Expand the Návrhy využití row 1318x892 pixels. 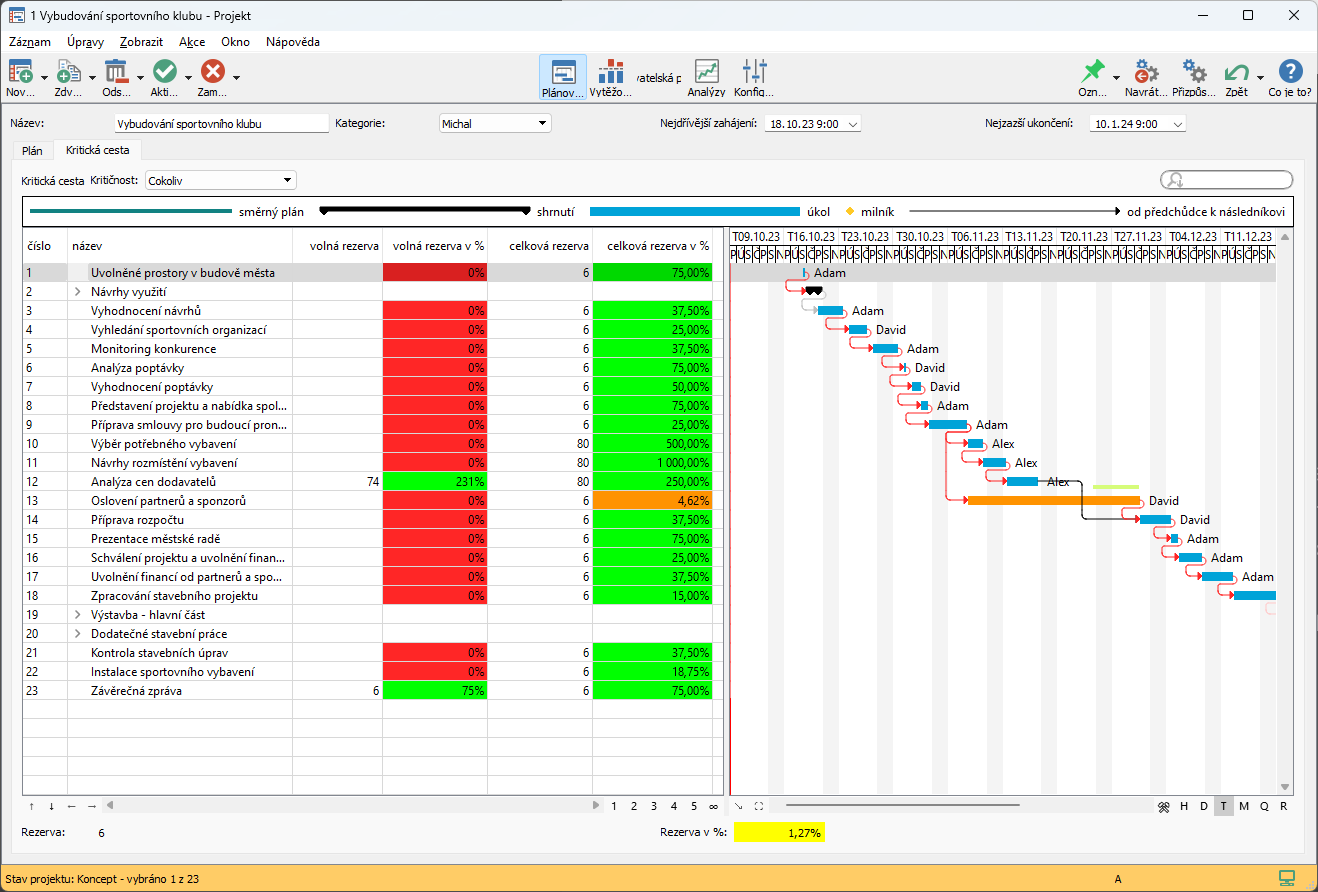click(x=78, y=292)
